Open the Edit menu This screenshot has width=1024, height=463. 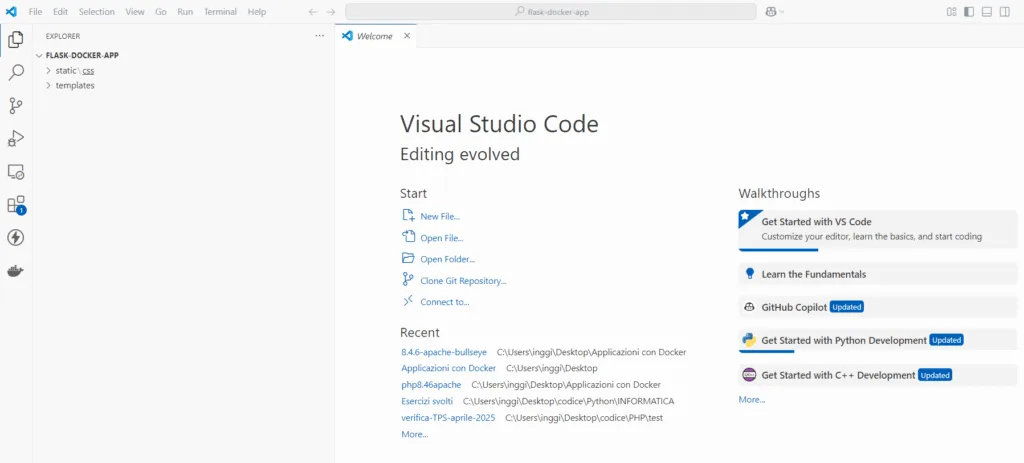(x=60, y=12)
